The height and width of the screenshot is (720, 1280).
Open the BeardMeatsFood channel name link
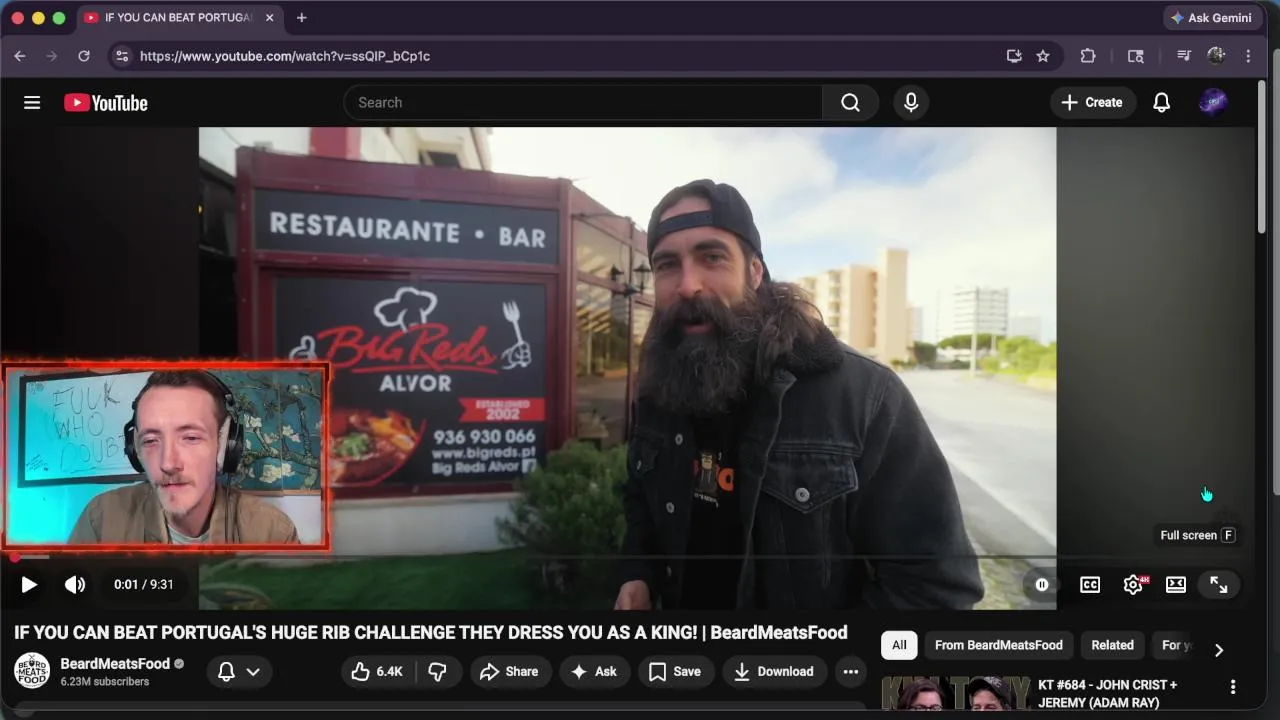click(115, 663)
